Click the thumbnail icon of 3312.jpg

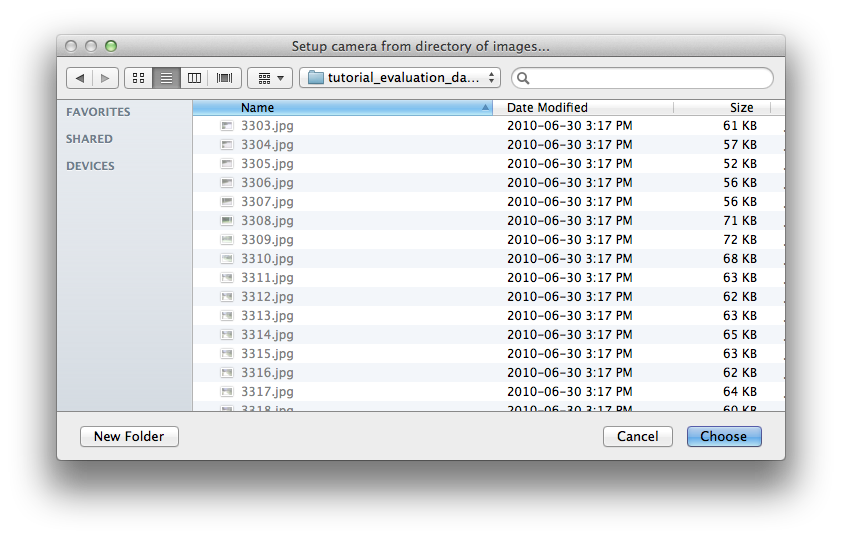pos(227,297)
